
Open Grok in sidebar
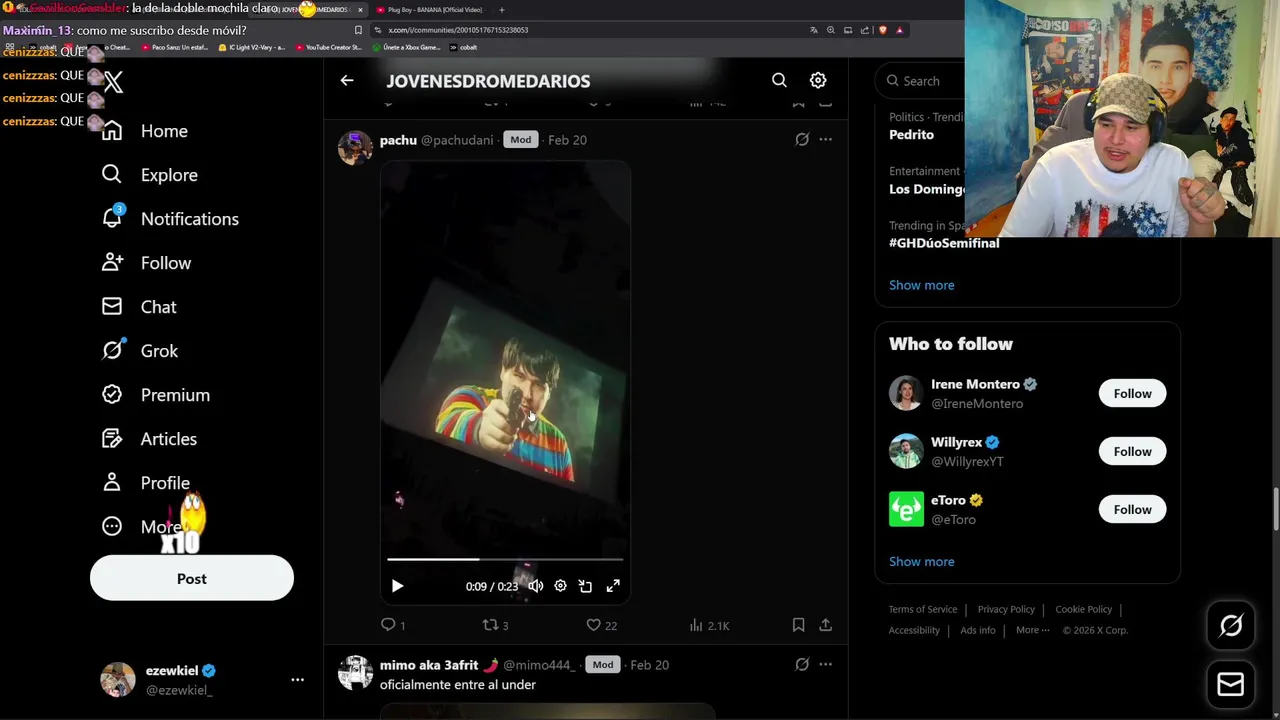(140, 351)
